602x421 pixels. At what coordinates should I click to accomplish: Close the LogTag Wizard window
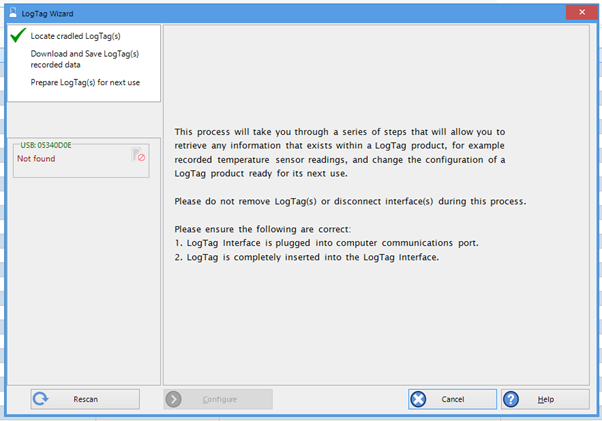pyautogui.click(x=581, y=11)
